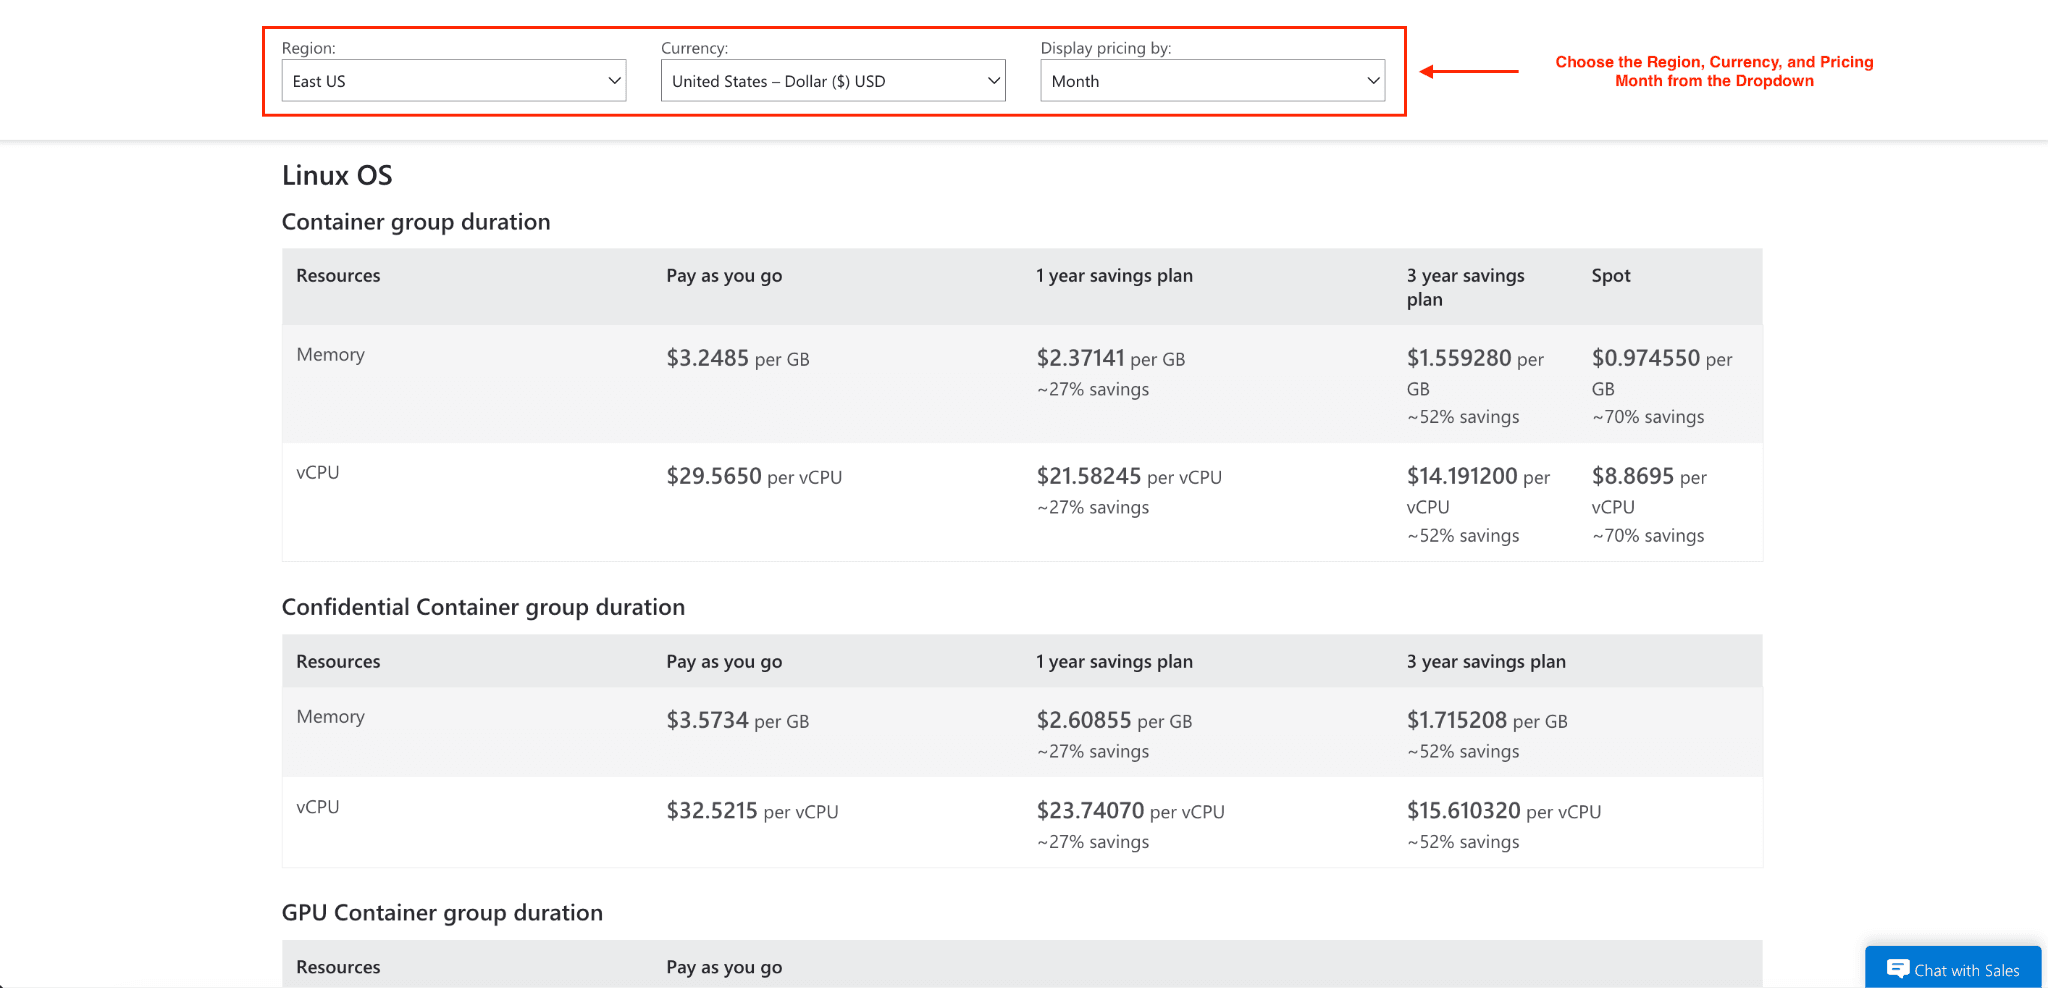Click the Container group duration heading
The width and height of the screenshot is (2048, 988).
[x=416, y=222]
